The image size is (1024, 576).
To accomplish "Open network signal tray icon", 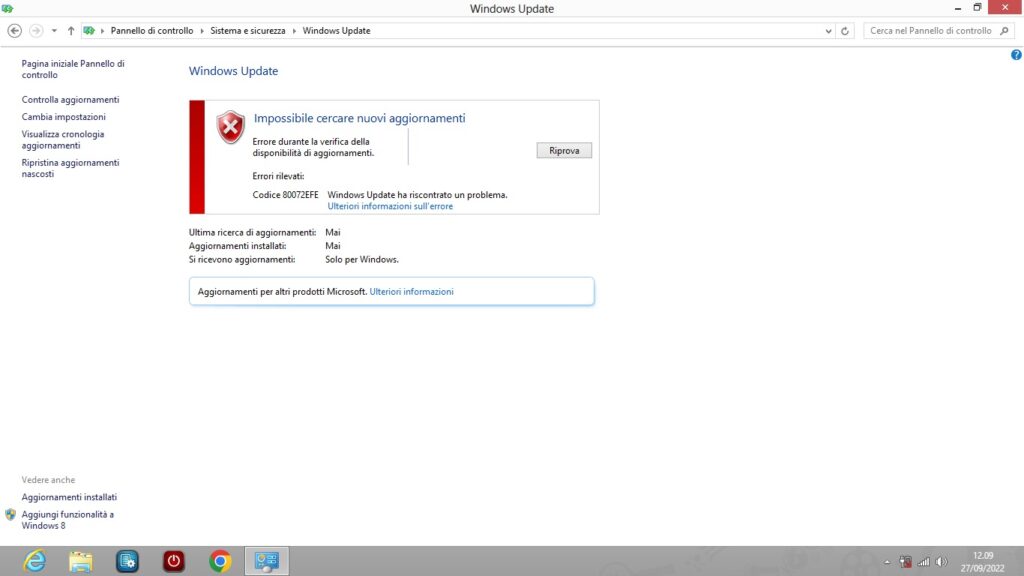I will pos(923,562).
